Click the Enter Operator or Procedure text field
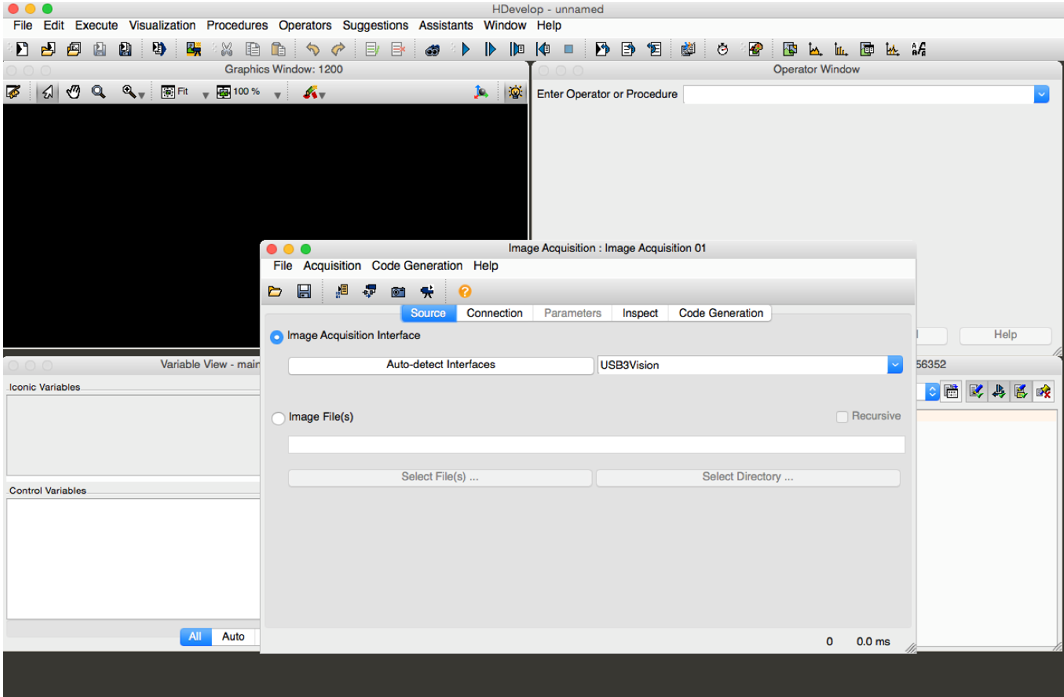Screen dimensions: 1064x697 click(x=858, y=94)
